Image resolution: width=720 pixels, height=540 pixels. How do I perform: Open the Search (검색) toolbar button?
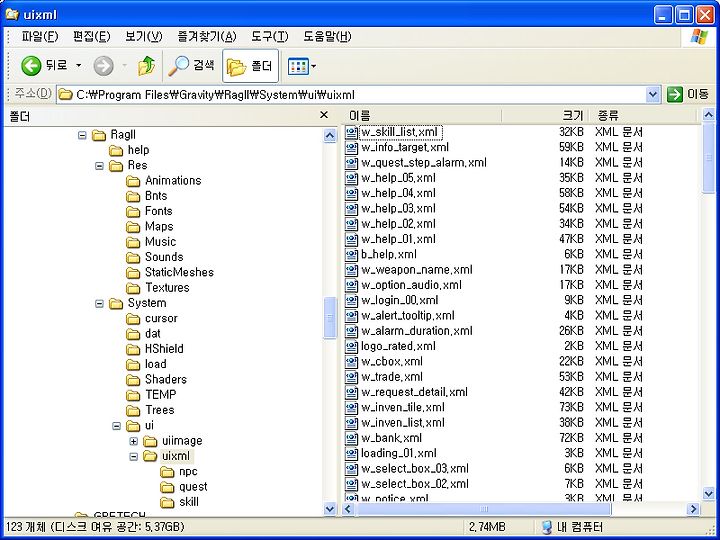pyautogui.click(x=191, y=66)
